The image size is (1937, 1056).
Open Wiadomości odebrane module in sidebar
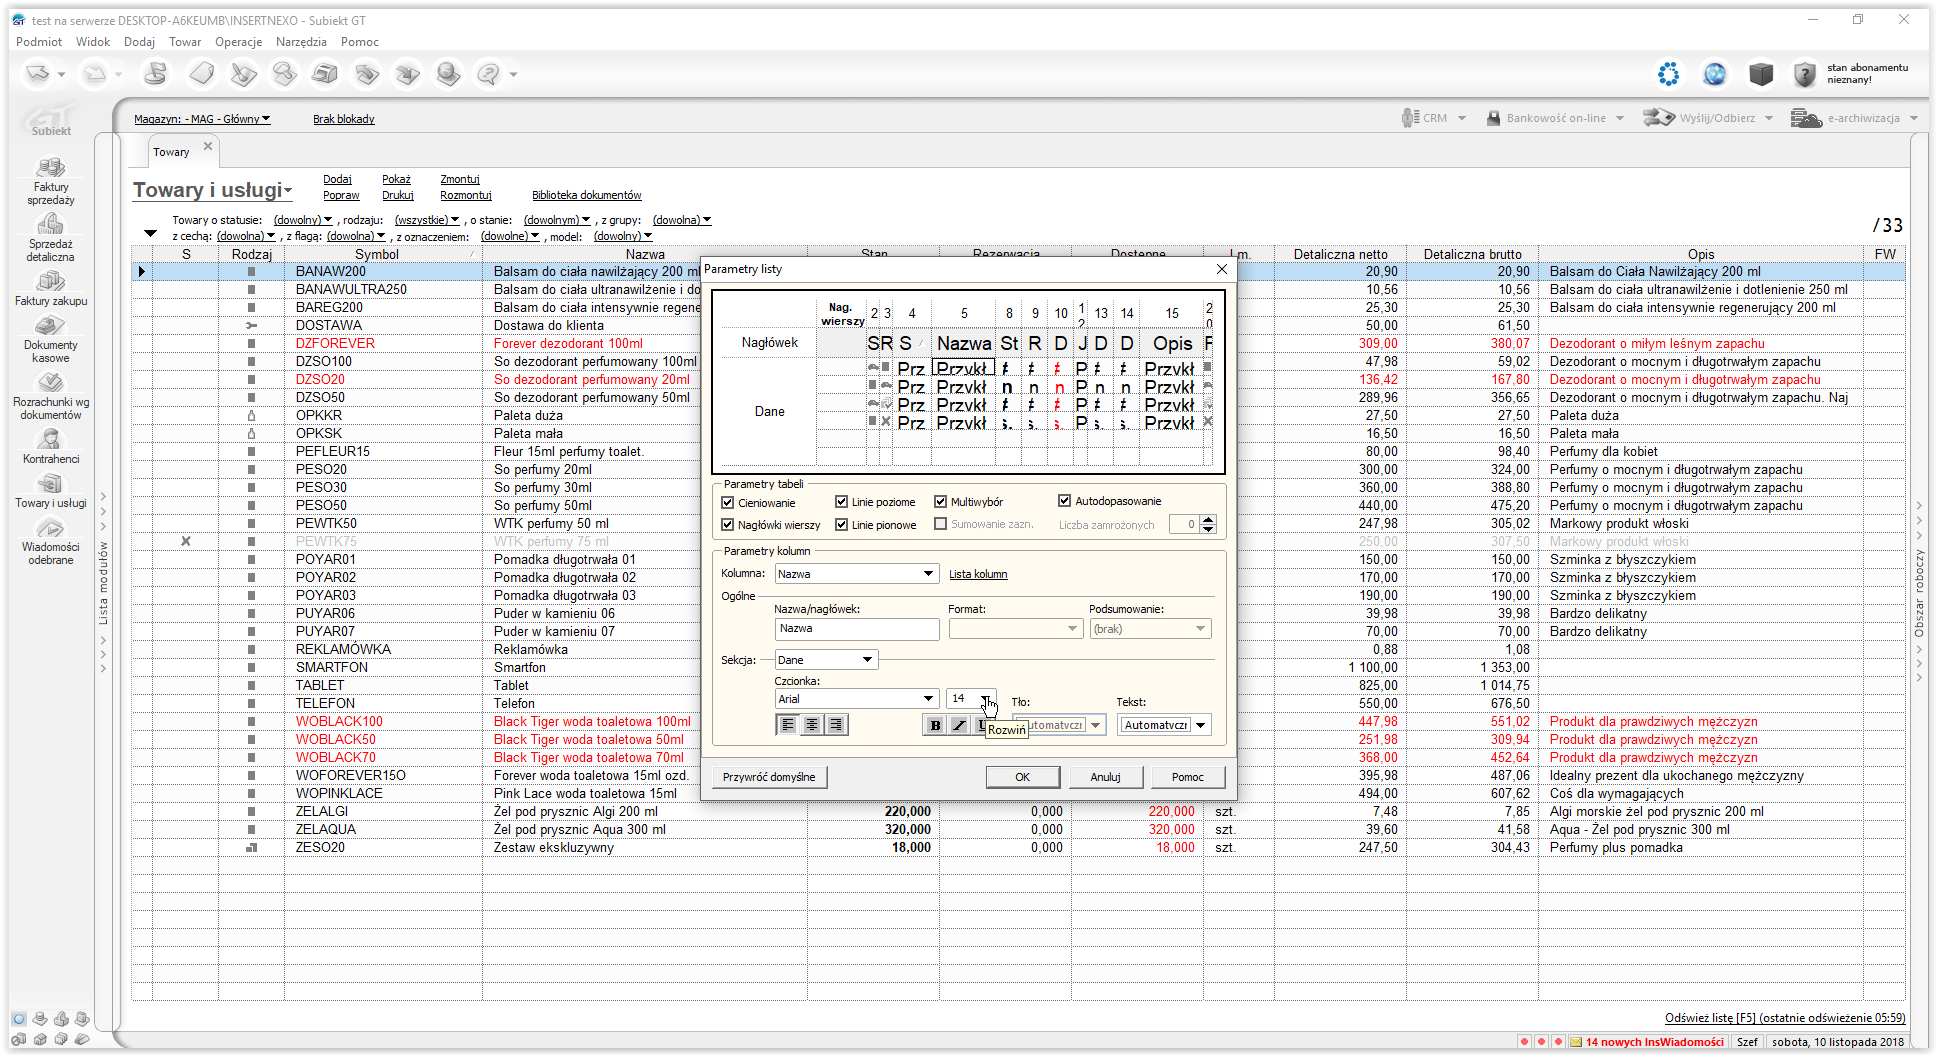tap(51, 542)
